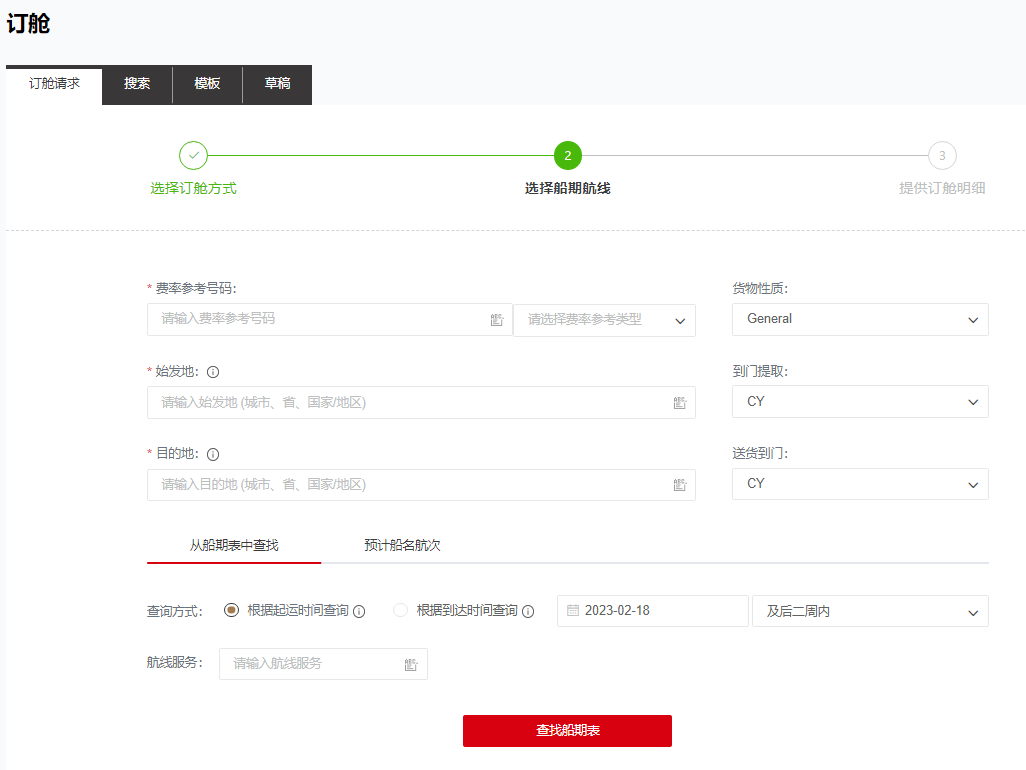The height and width of the screenshot is (770, 1026).
Task: Open the 请选择费率参考类型 dropdown
Action: click(604, 320)
